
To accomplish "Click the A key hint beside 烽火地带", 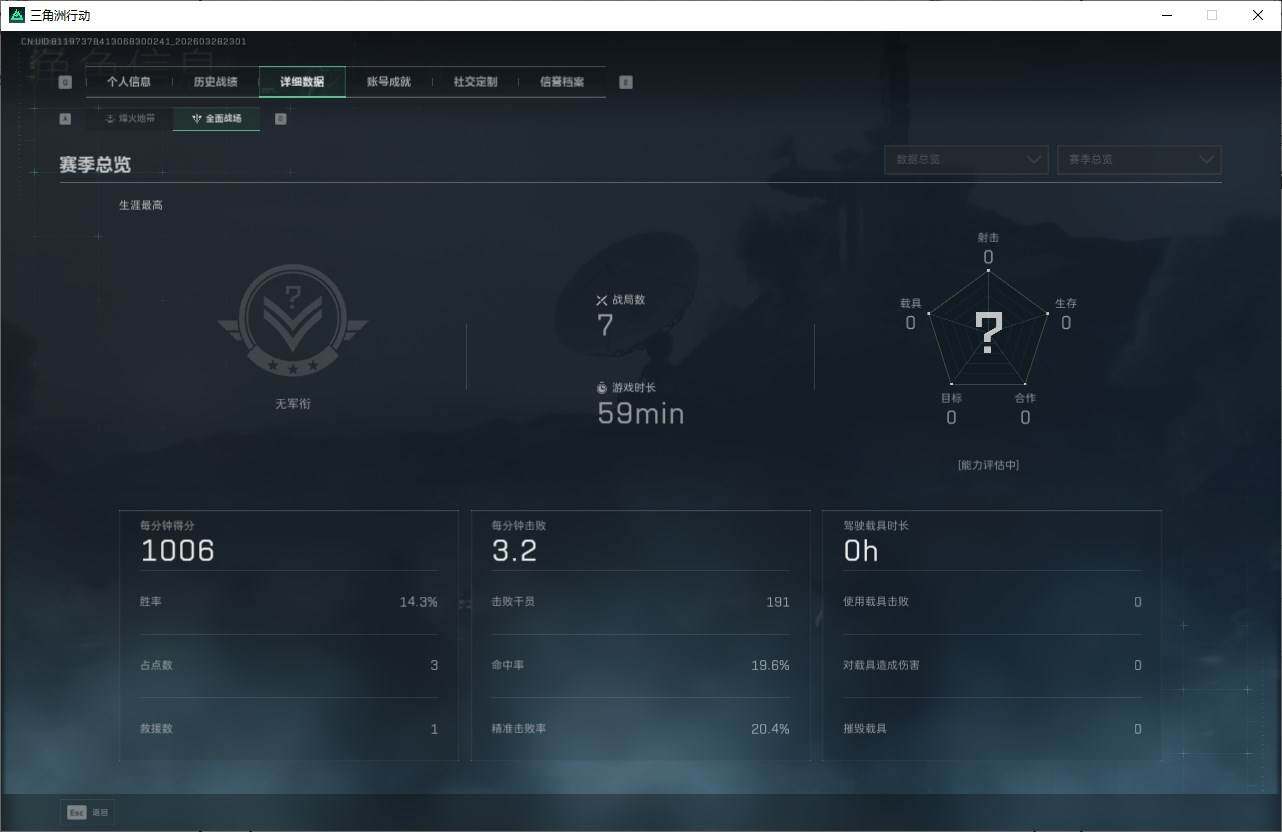I will click(65, 118).
